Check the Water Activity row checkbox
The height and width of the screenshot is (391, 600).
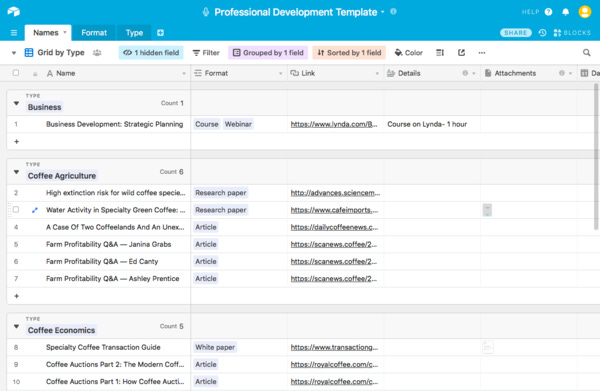click(x=16, y=210)
